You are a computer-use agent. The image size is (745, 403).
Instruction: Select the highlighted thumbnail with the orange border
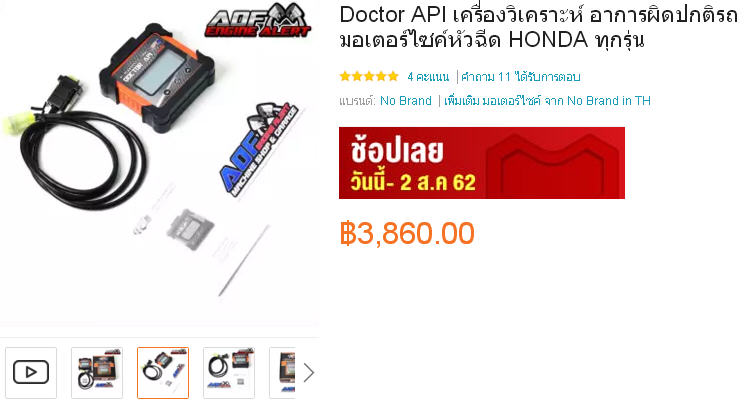[x=163, y=373]
